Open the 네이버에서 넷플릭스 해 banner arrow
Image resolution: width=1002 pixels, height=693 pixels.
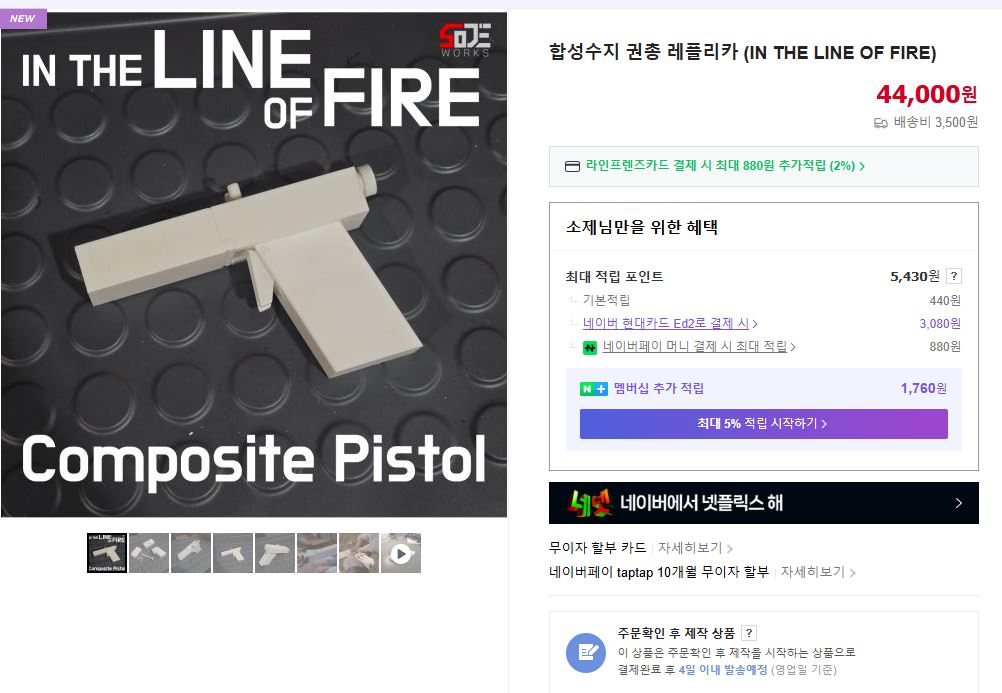pyautogui.click(x=959, y=503)
